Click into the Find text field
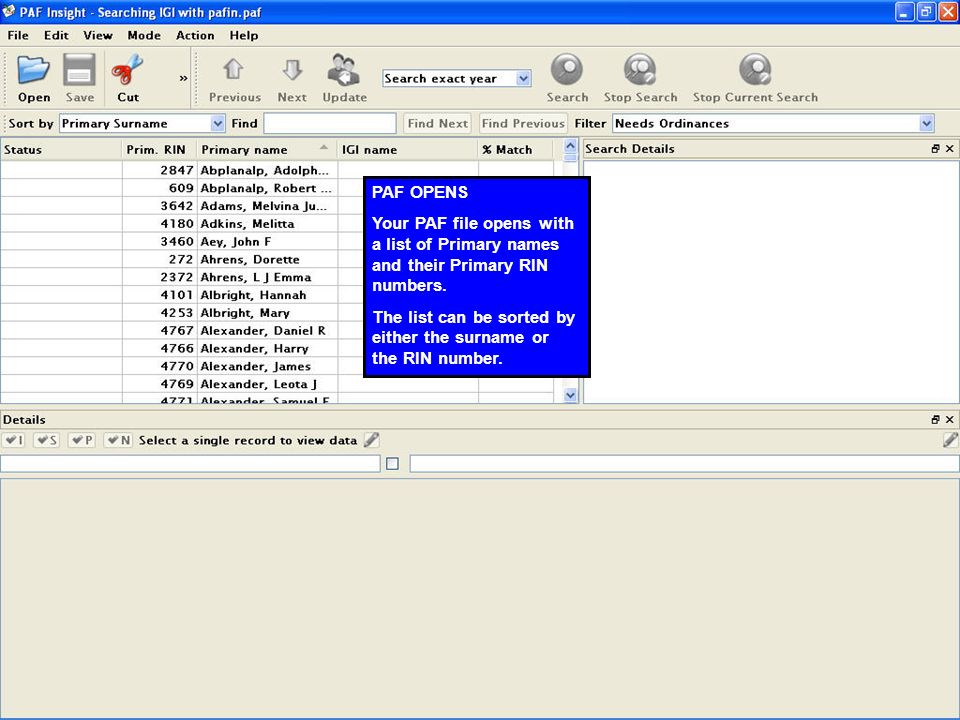Screen dimensions: 960x720 (330, 124)
